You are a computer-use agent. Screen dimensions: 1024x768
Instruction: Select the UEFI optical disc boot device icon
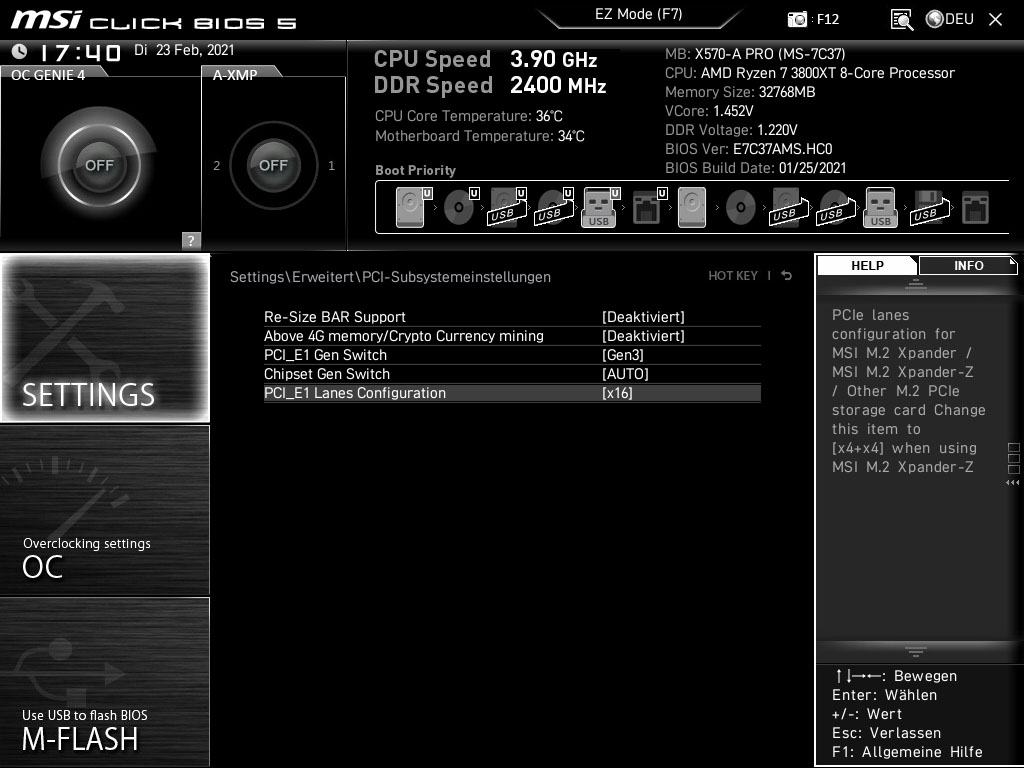point(461,208)
